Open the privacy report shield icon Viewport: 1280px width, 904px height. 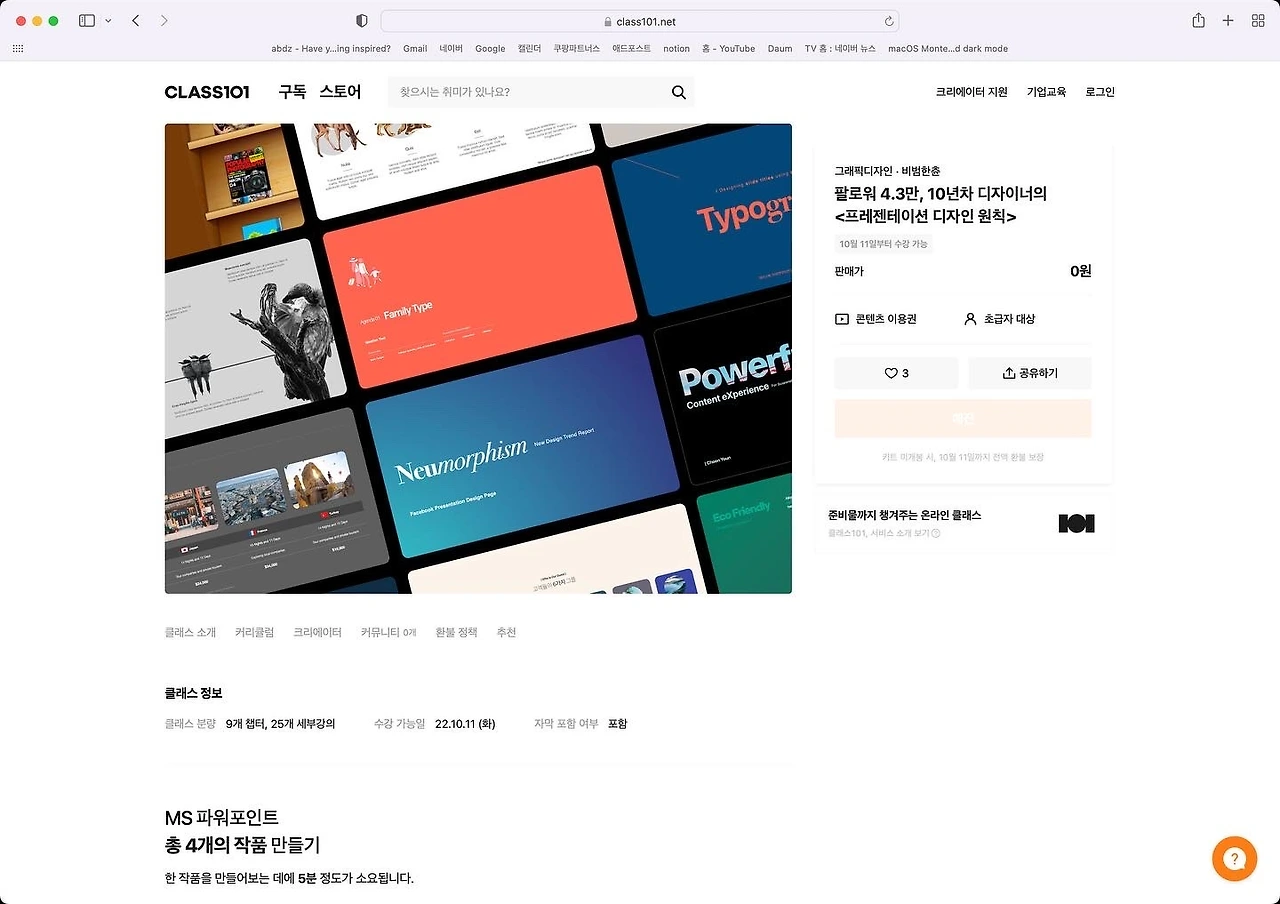point(362,21)
